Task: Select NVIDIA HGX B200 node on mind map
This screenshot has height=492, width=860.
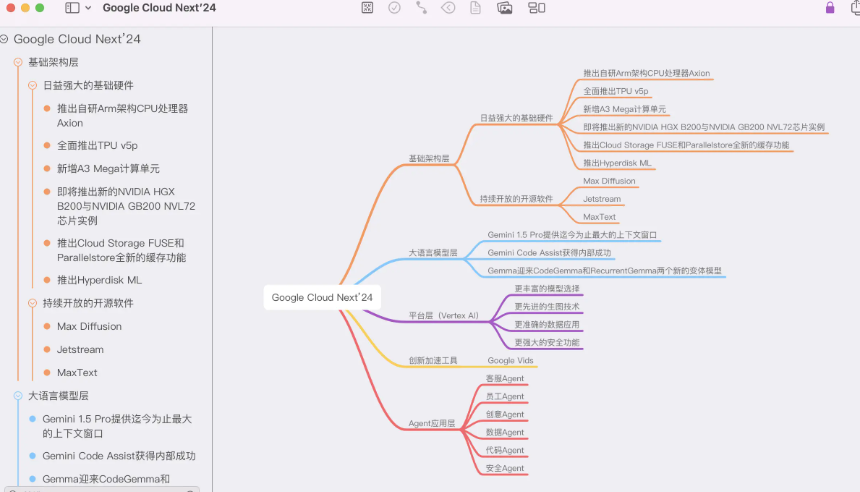Action: (704, 127)
